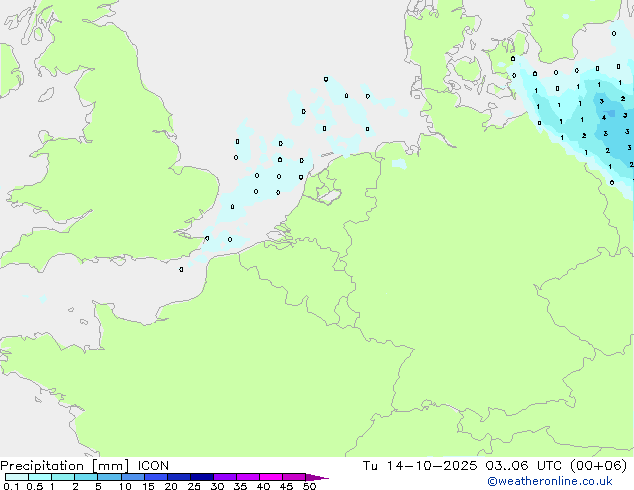The image size is (634, 490).
Task: Click the '50' legend scale label
Action: (x=309, y=486)
